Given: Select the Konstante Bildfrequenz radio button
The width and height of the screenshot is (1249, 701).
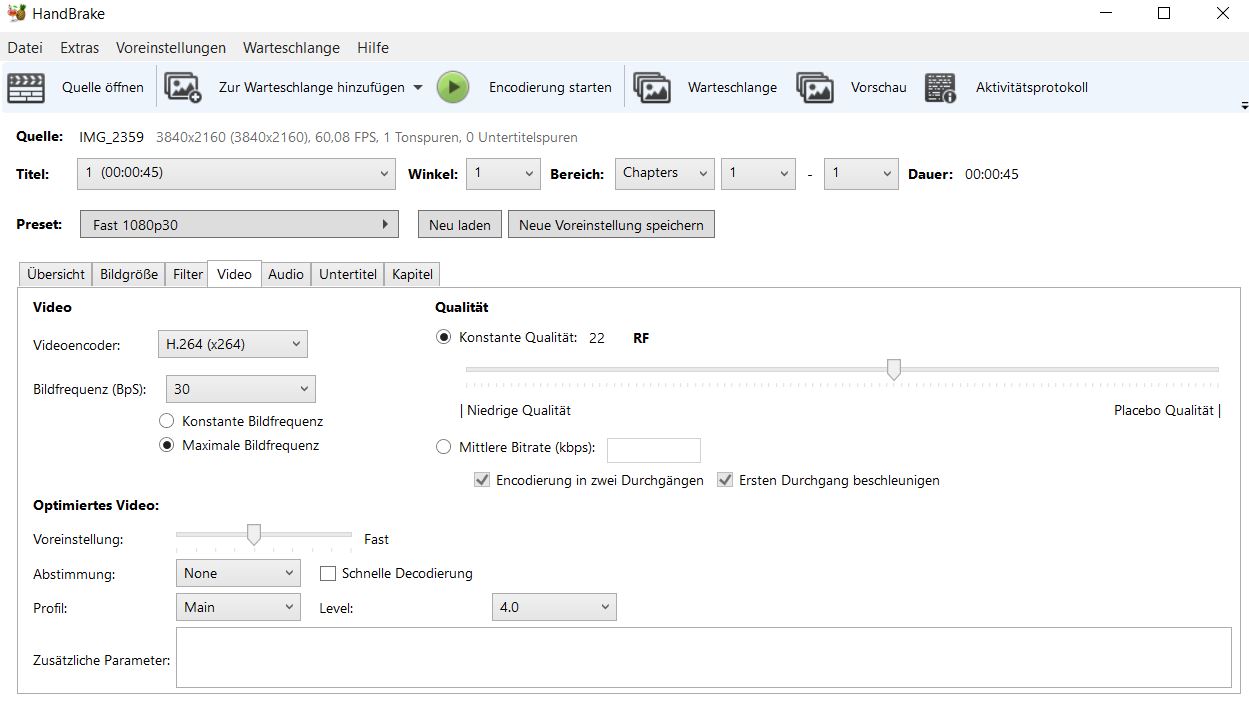Looking at the screenshot, I should point(167,422).
